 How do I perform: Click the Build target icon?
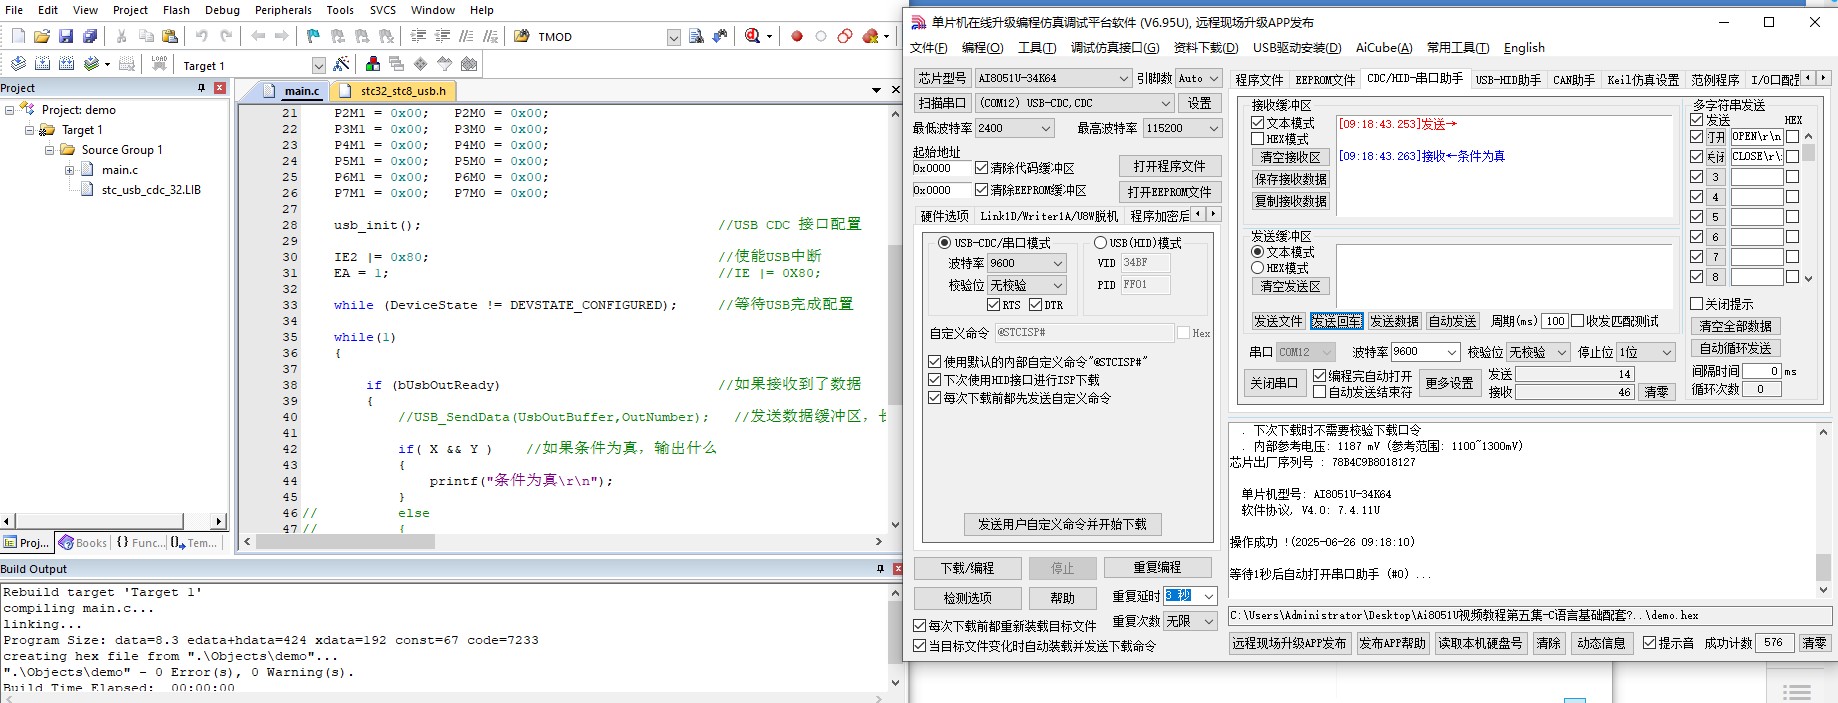coord(42,64)
